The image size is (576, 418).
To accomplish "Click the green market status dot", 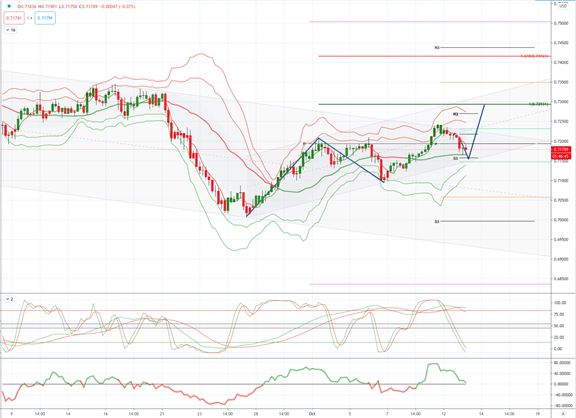I will pyautogui.click(x=9, y=6).
